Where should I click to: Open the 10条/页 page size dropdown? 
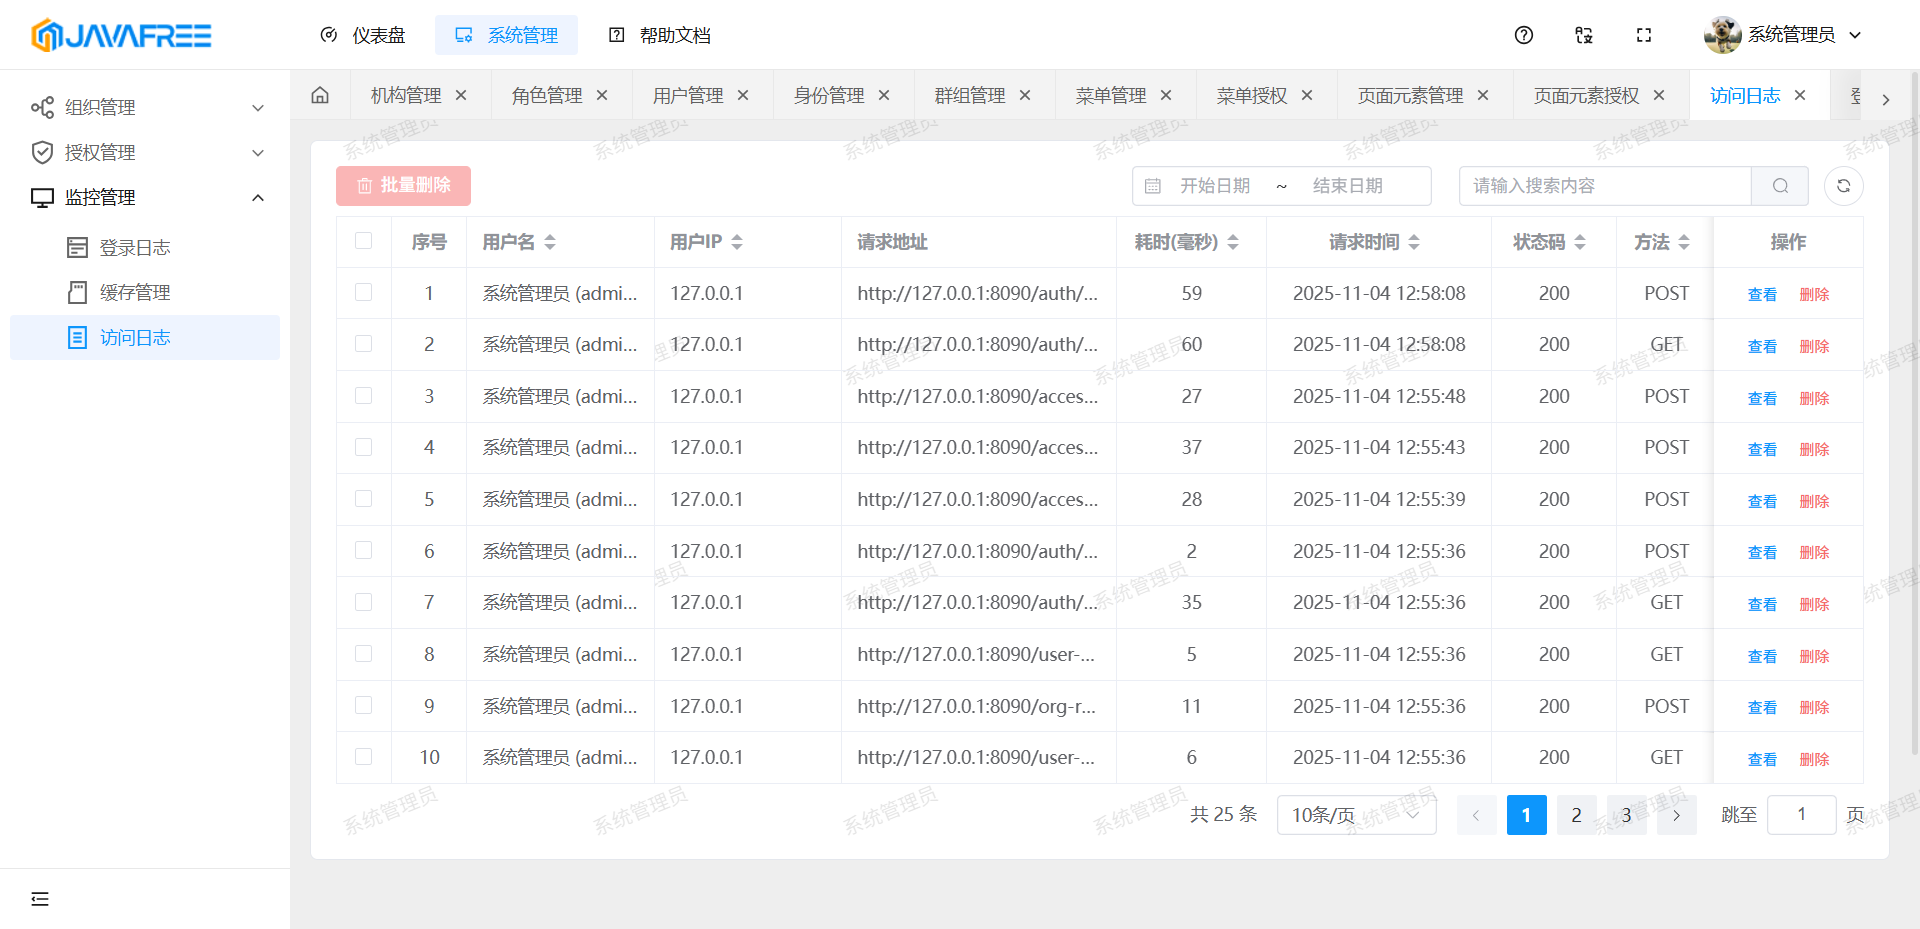pyautogui.click(x=1356, y=815)
